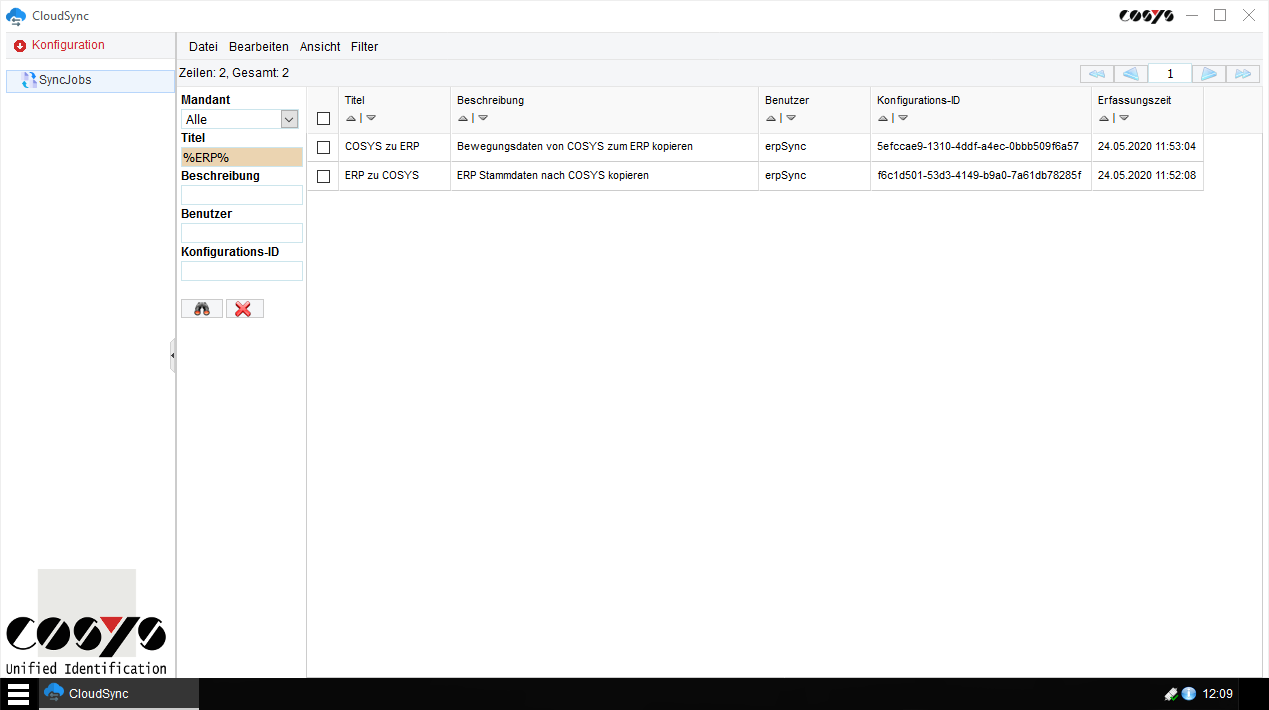Select the Konfiguration entry in the sidebar
The height and width of the screenshot is (710, 1269).
(67, 45)
